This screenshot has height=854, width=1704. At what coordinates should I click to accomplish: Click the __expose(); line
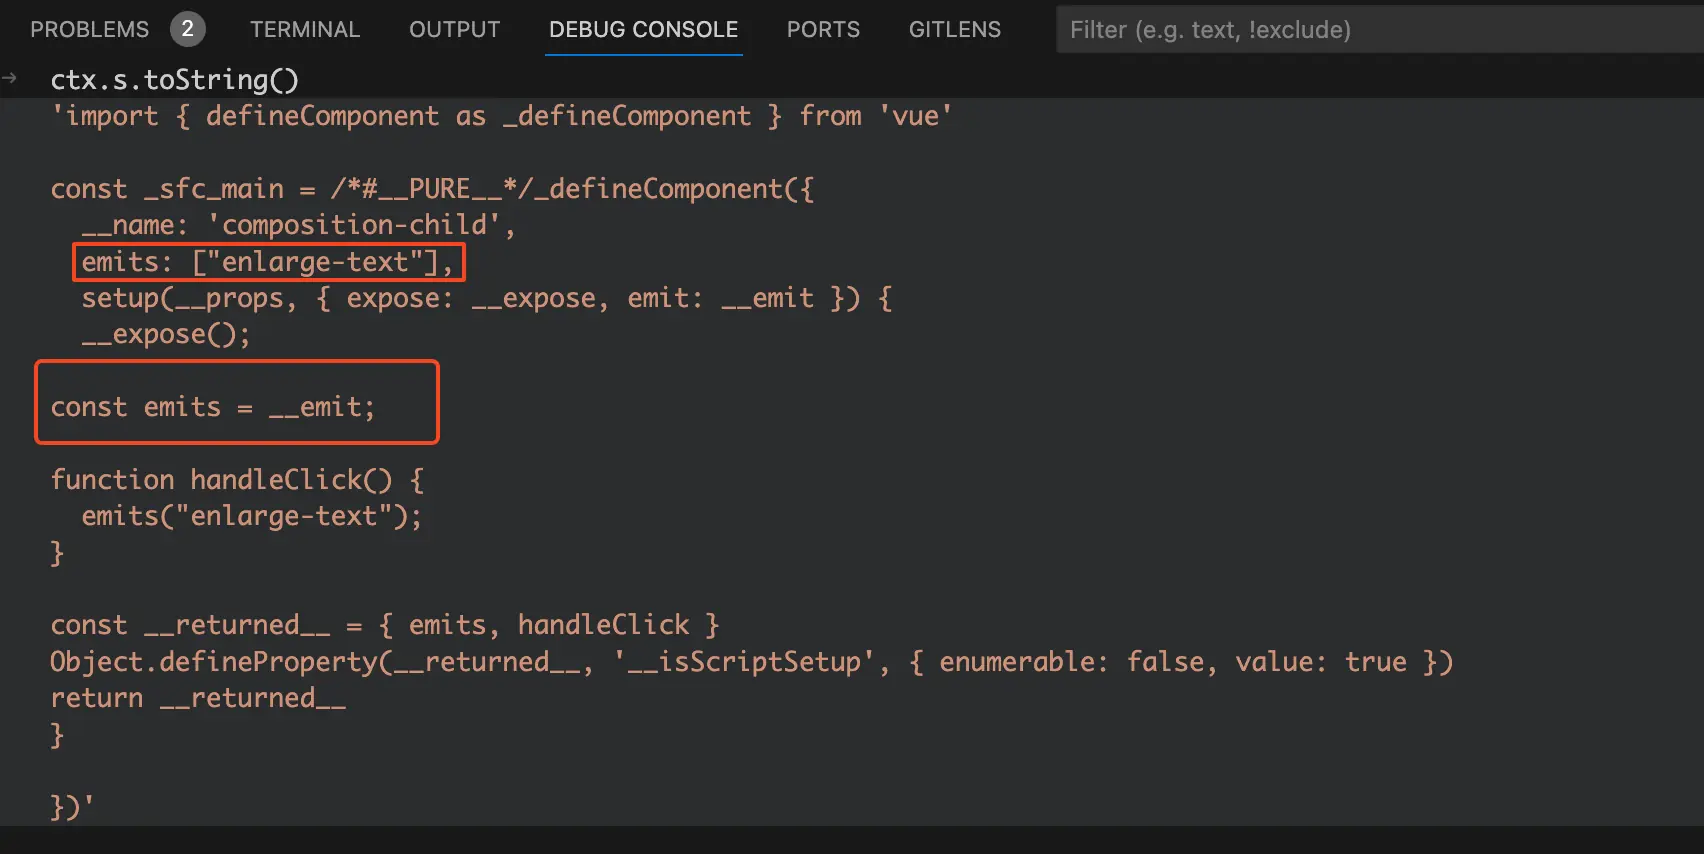(166, 334)
